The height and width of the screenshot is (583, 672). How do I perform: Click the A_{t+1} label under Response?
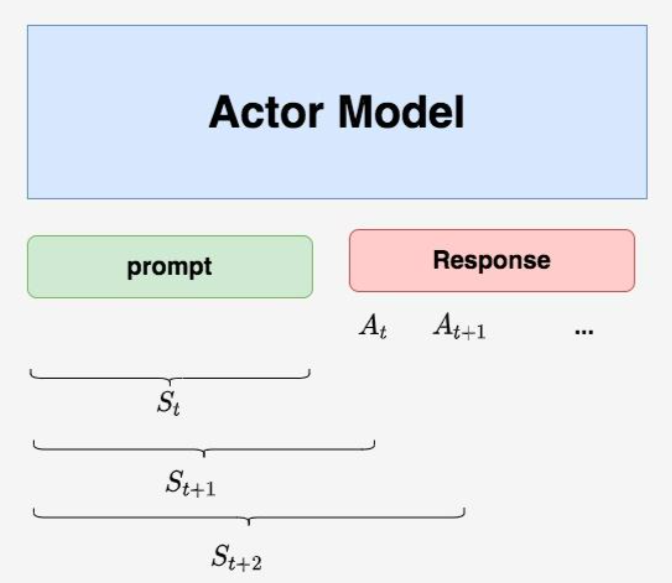coord(459,327)
